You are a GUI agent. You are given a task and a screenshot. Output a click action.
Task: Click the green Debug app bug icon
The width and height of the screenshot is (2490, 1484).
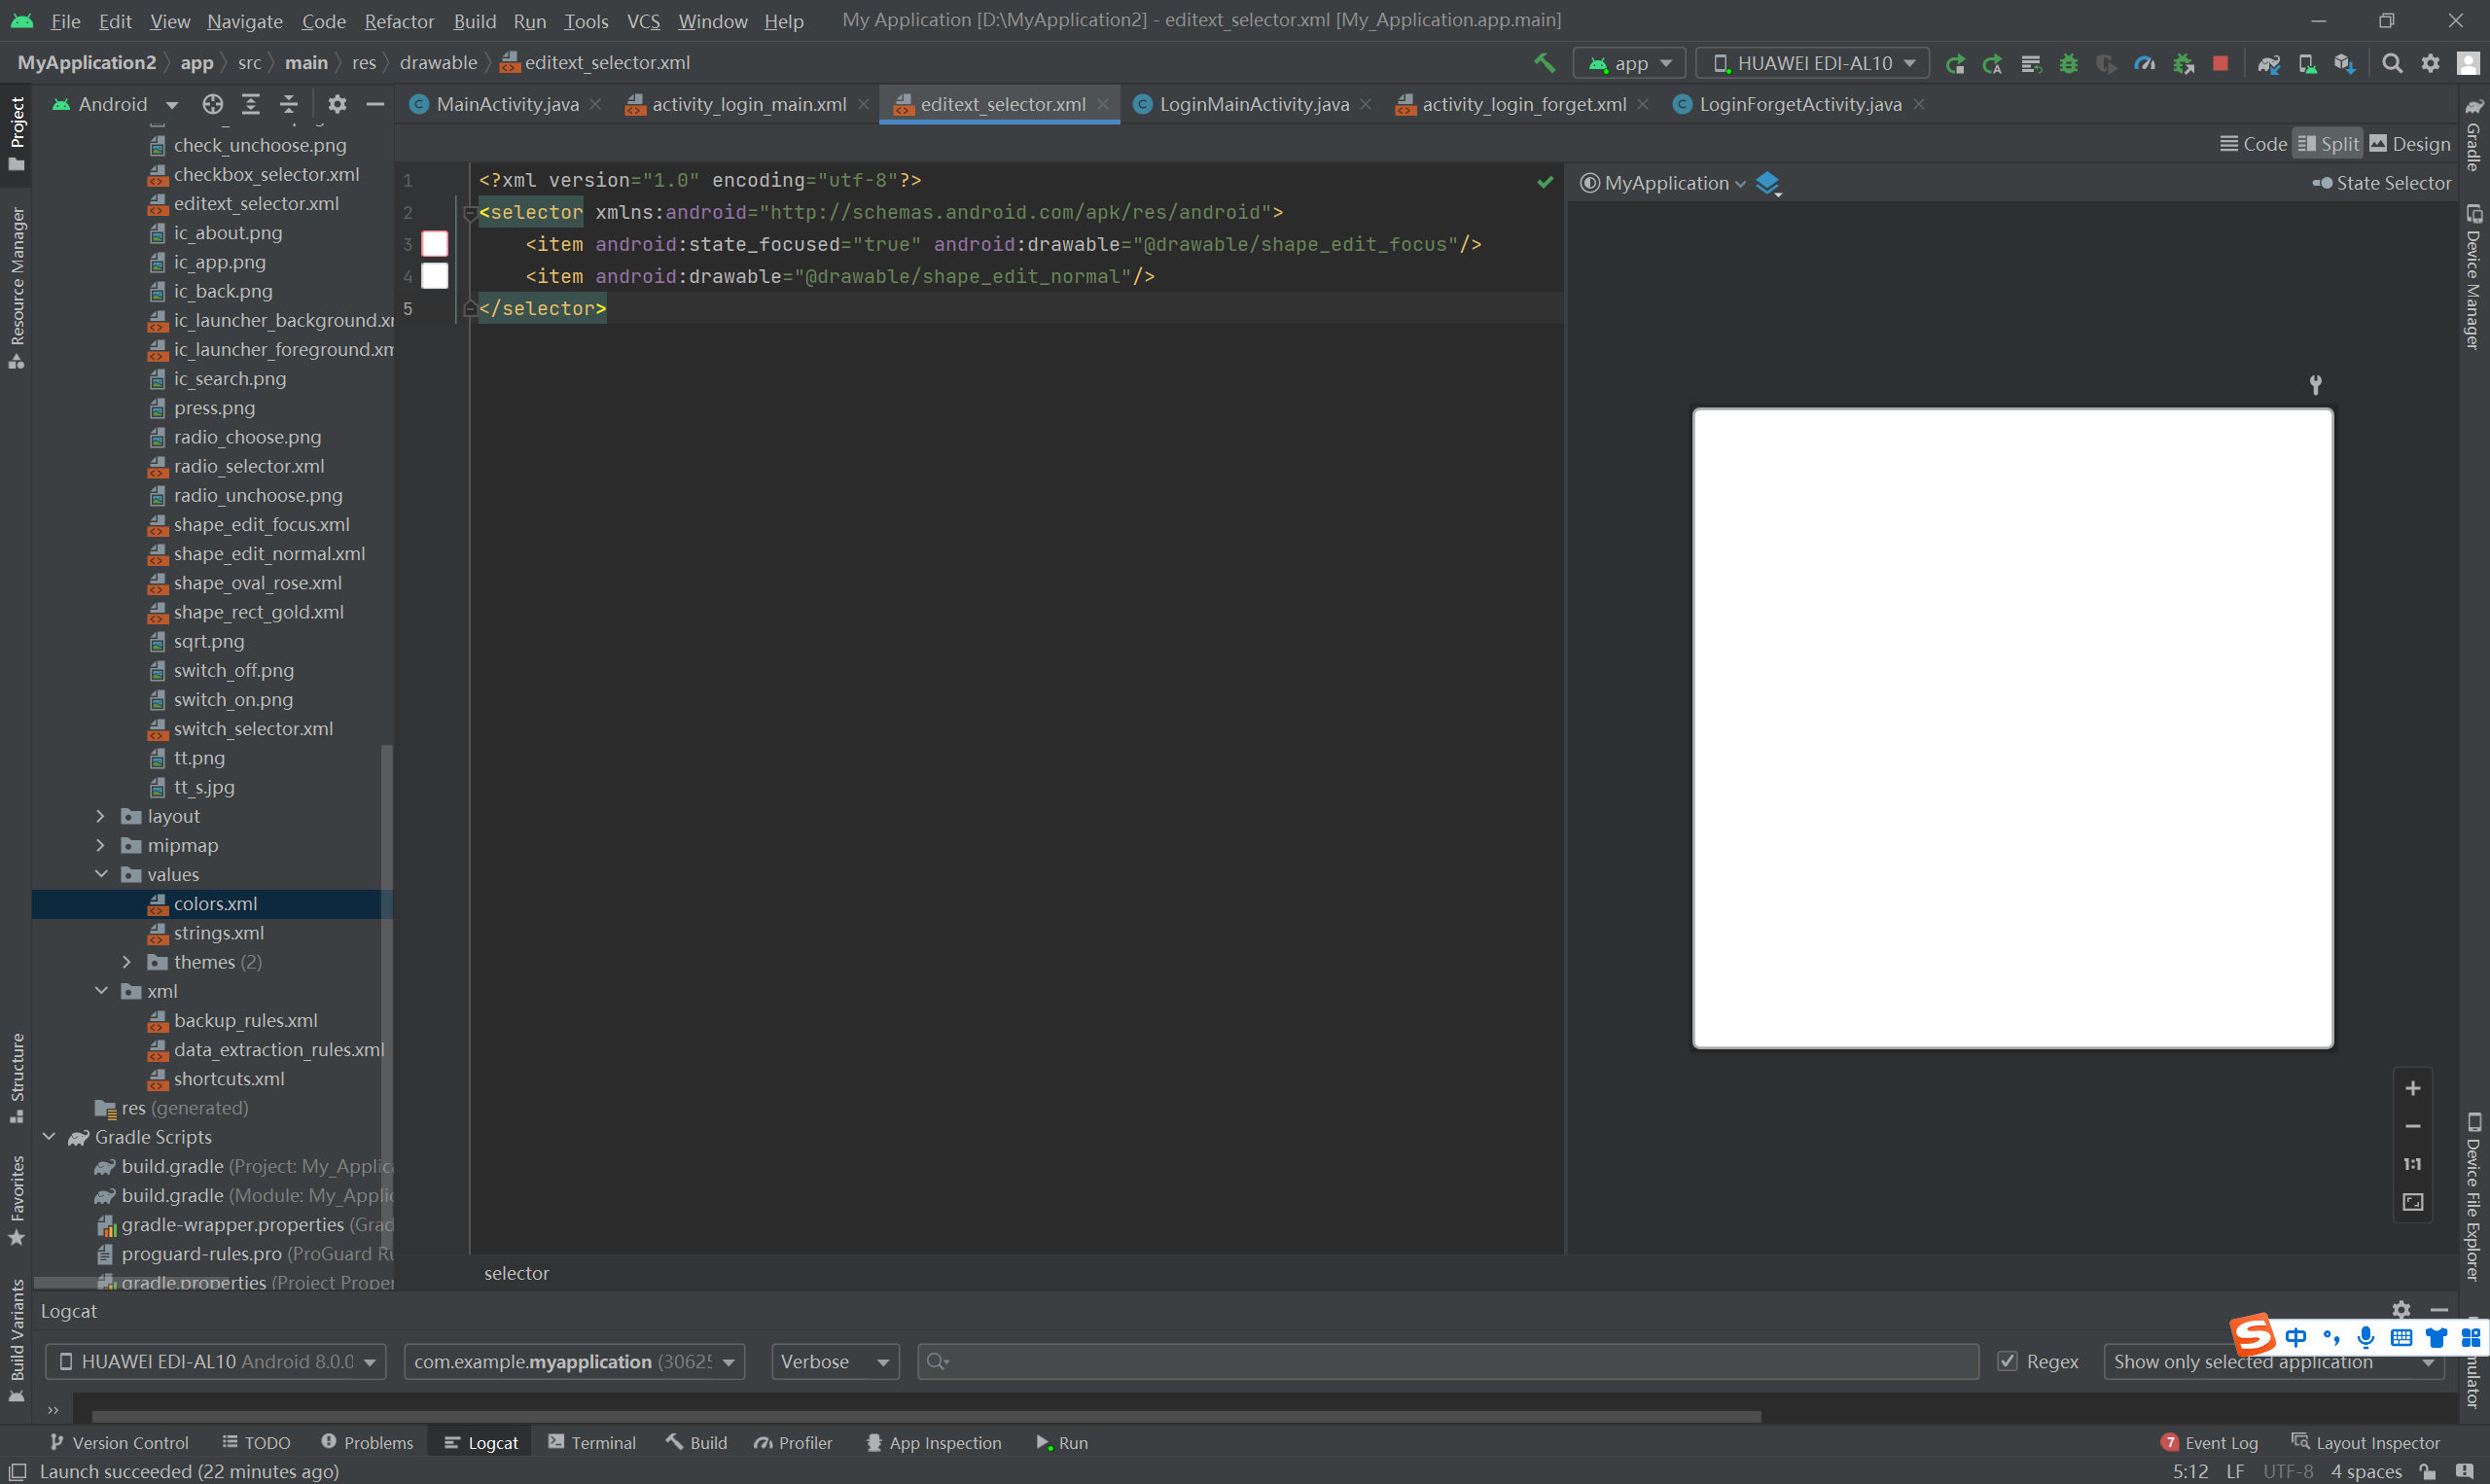click(2068, 63)
